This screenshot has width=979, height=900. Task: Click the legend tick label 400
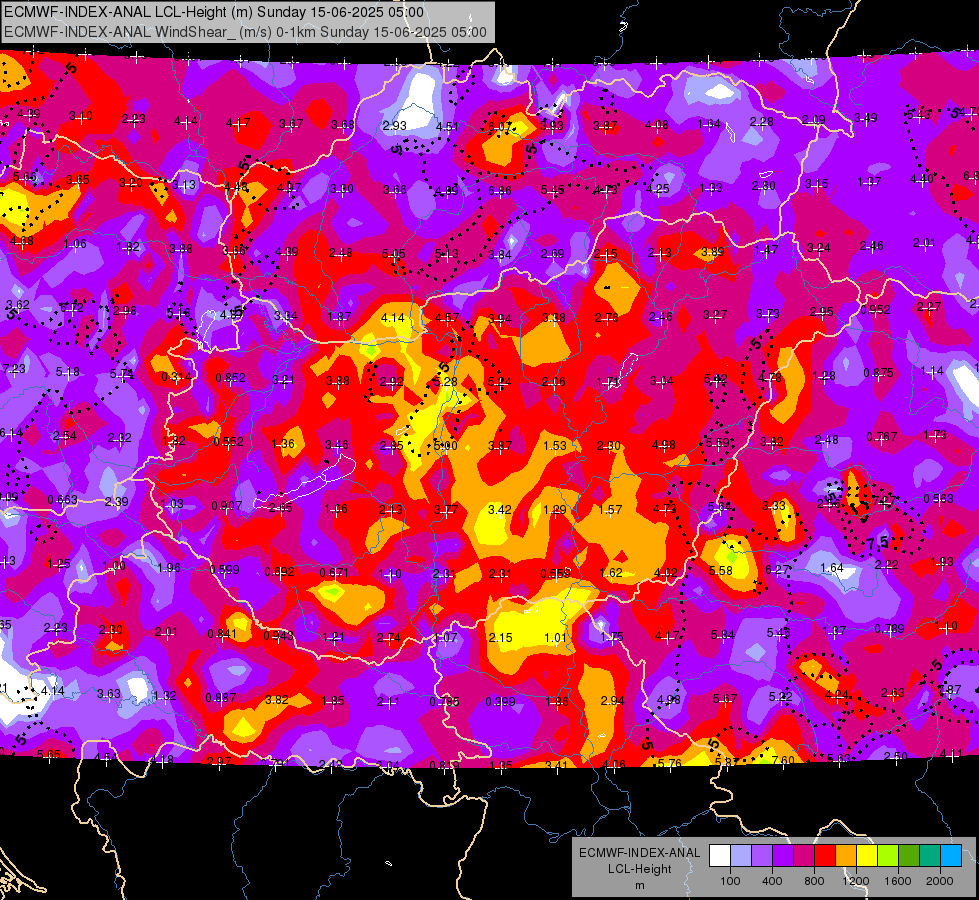point(772,881)
